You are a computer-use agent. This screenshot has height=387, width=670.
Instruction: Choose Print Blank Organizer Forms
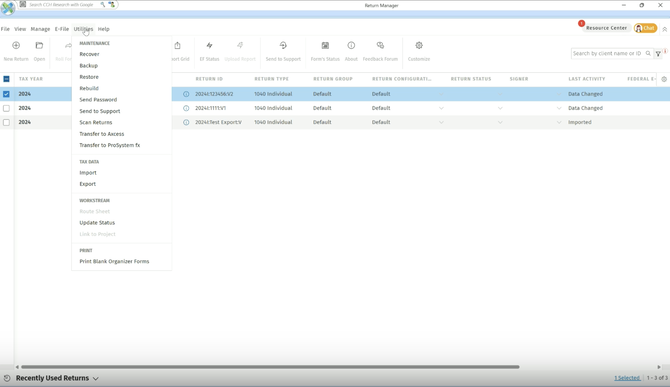pyautogui.click(x=114, y=261)
